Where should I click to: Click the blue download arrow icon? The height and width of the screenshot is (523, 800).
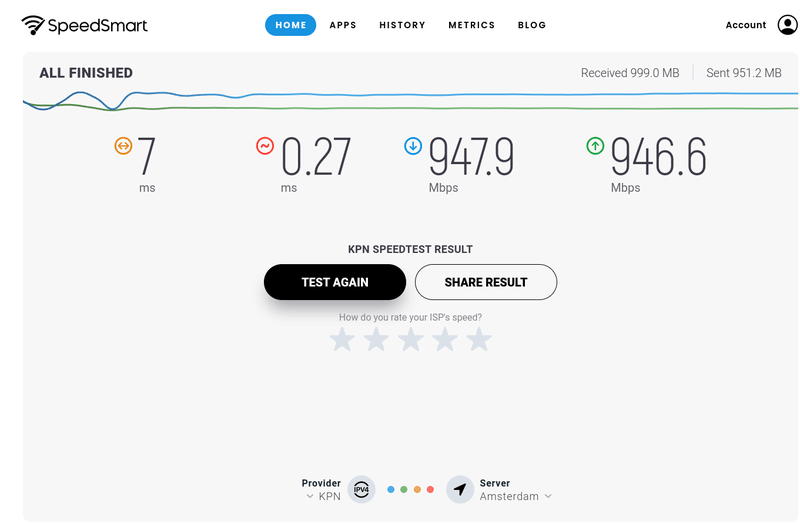point(413,146)
